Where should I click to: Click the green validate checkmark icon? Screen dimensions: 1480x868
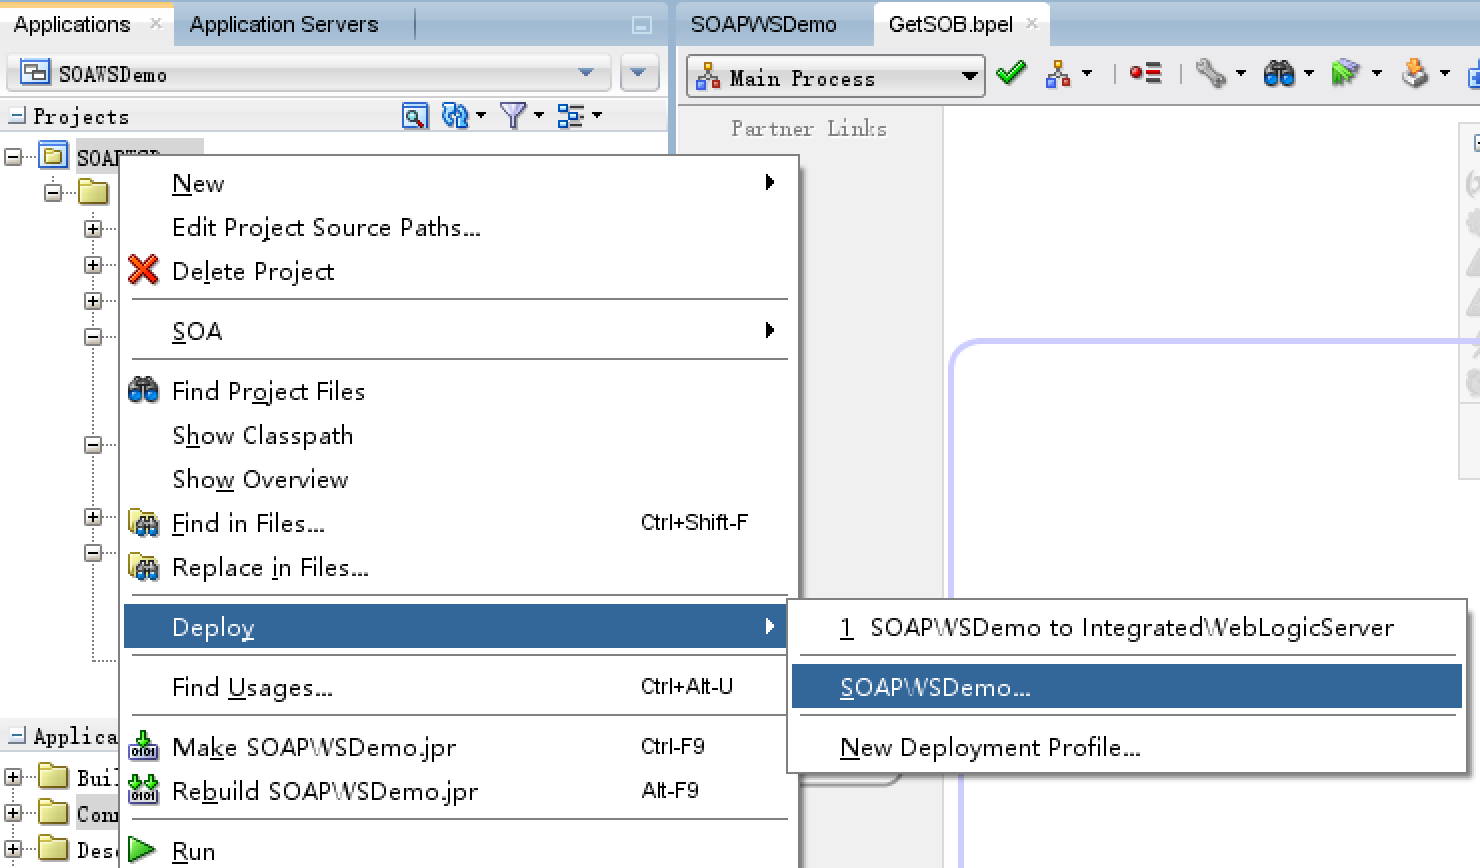[1011, 73]
